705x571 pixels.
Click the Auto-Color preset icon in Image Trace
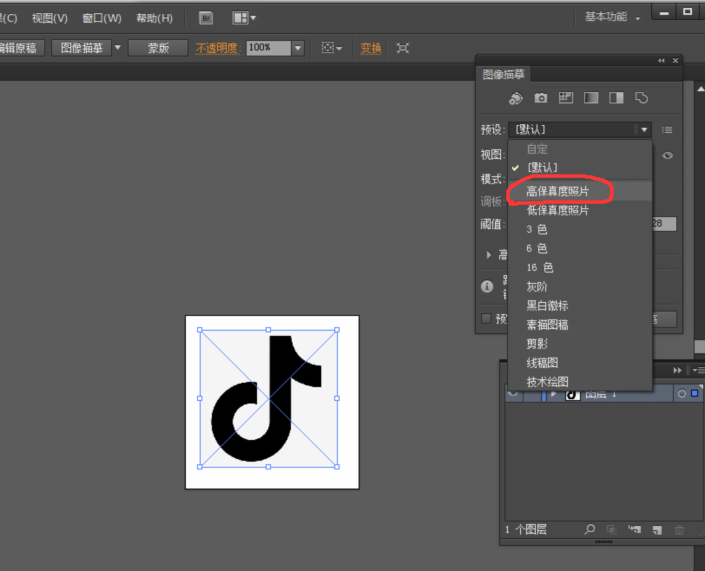516,98
